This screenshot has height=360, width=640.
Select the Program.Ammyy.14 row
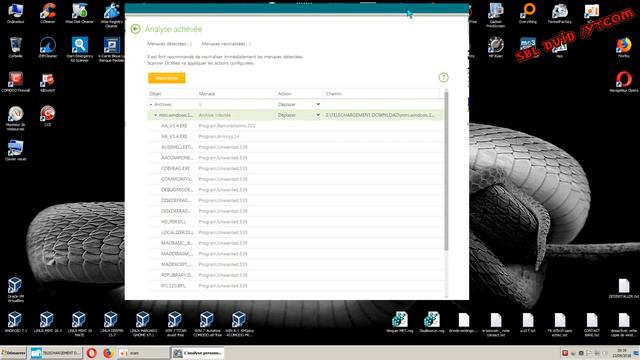point(295,136)
